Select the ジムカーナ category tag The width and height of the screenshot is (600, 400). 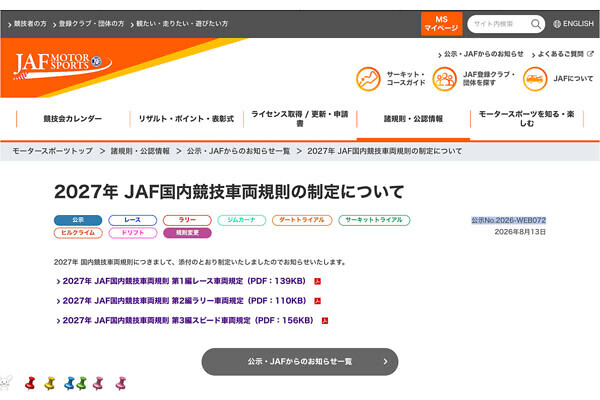(241, 220)
